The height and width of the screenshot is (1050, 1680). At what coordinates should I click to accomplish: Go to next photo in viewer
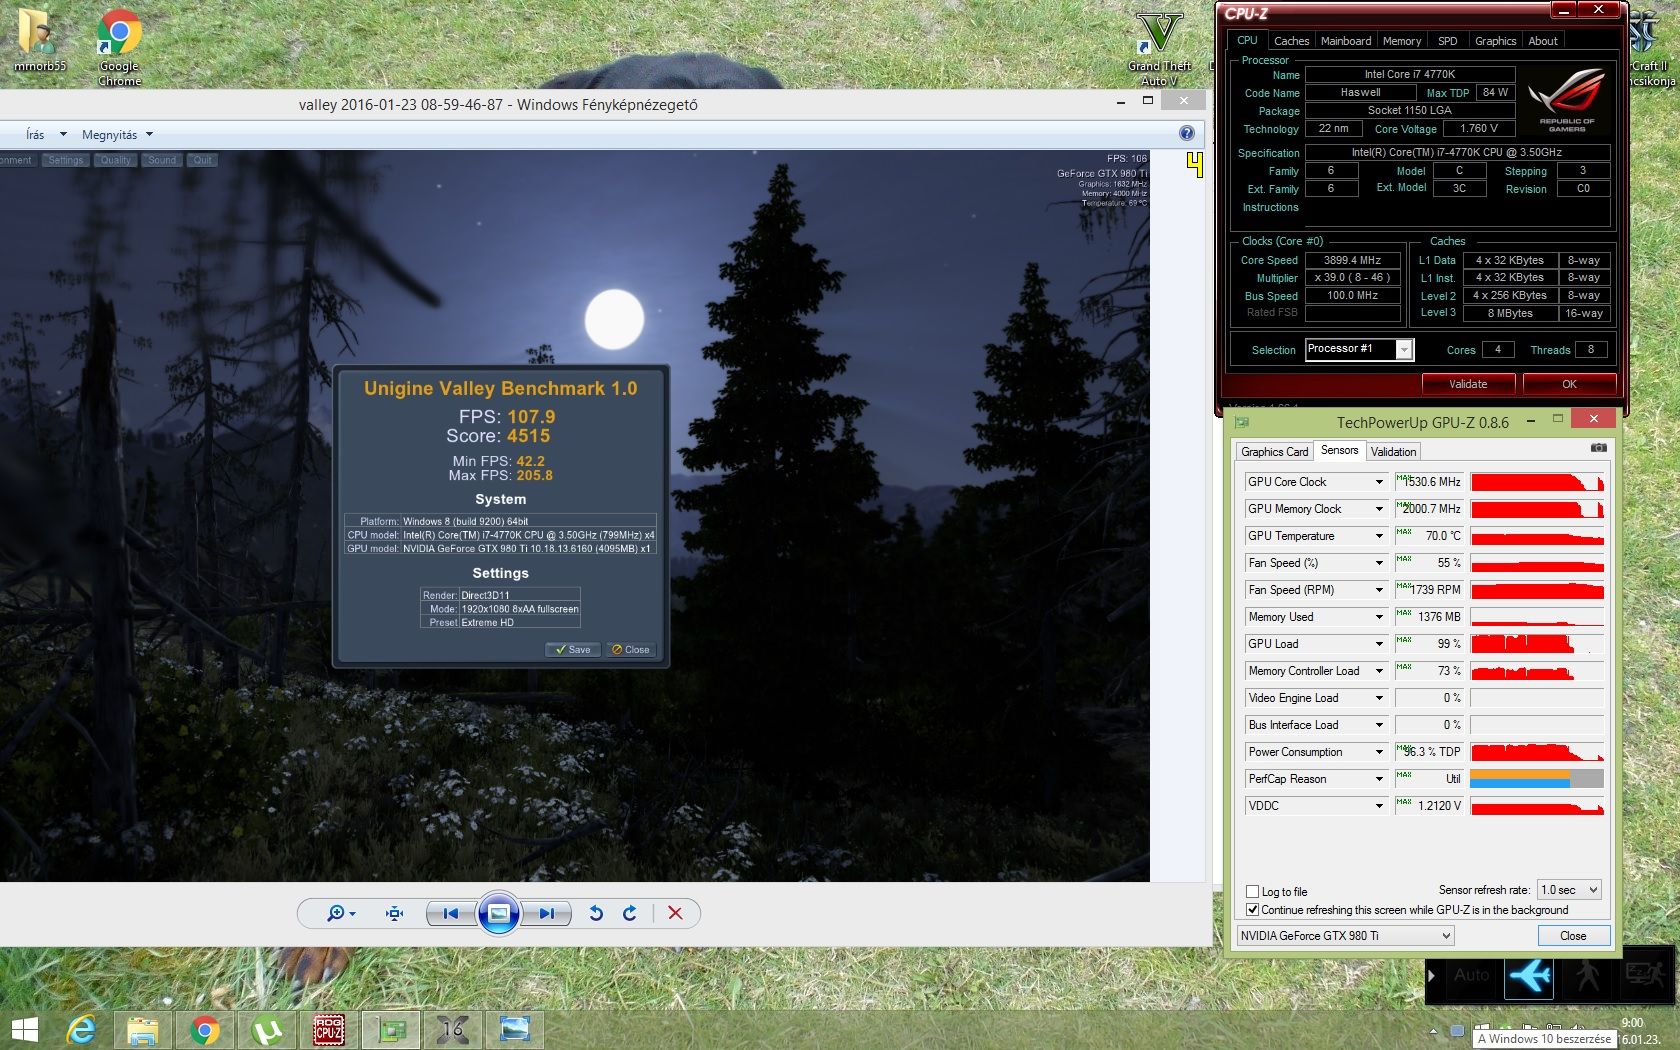(x=546, y=913)
